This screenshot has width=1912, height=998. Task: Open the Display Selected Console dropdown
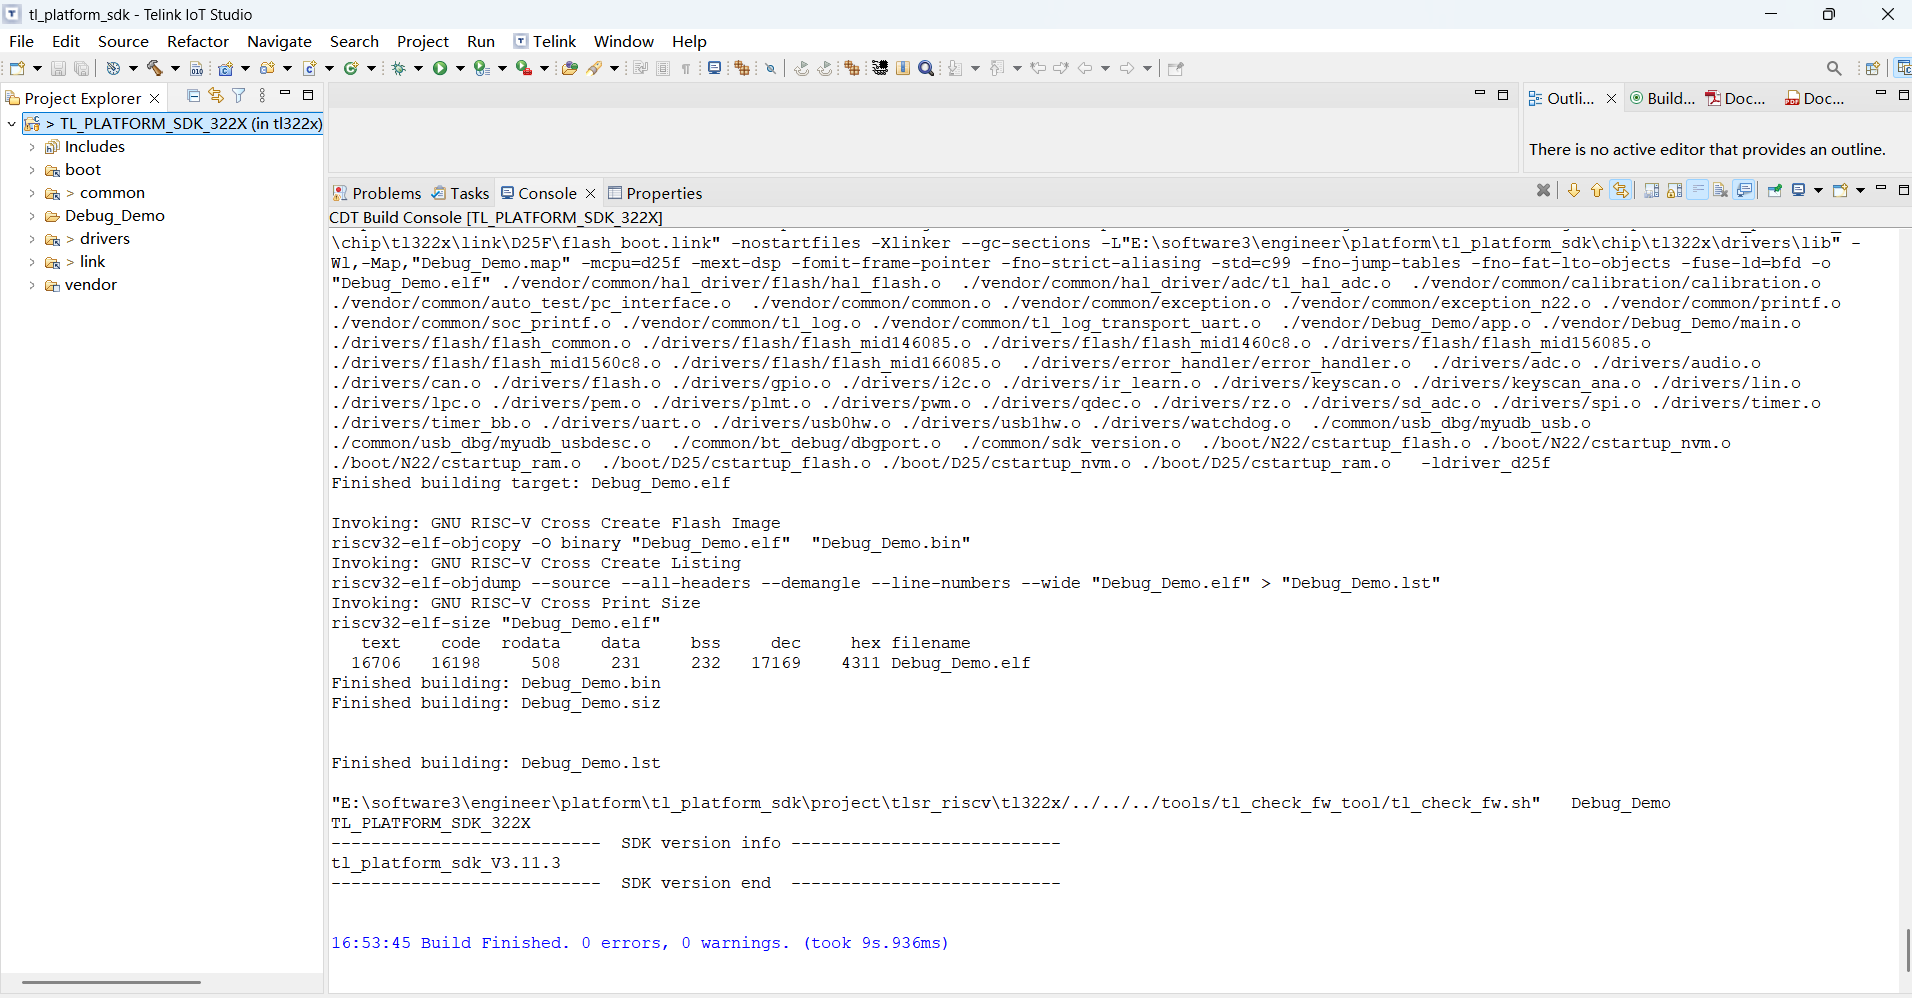pyautogui.click(x=1818, y=190)
